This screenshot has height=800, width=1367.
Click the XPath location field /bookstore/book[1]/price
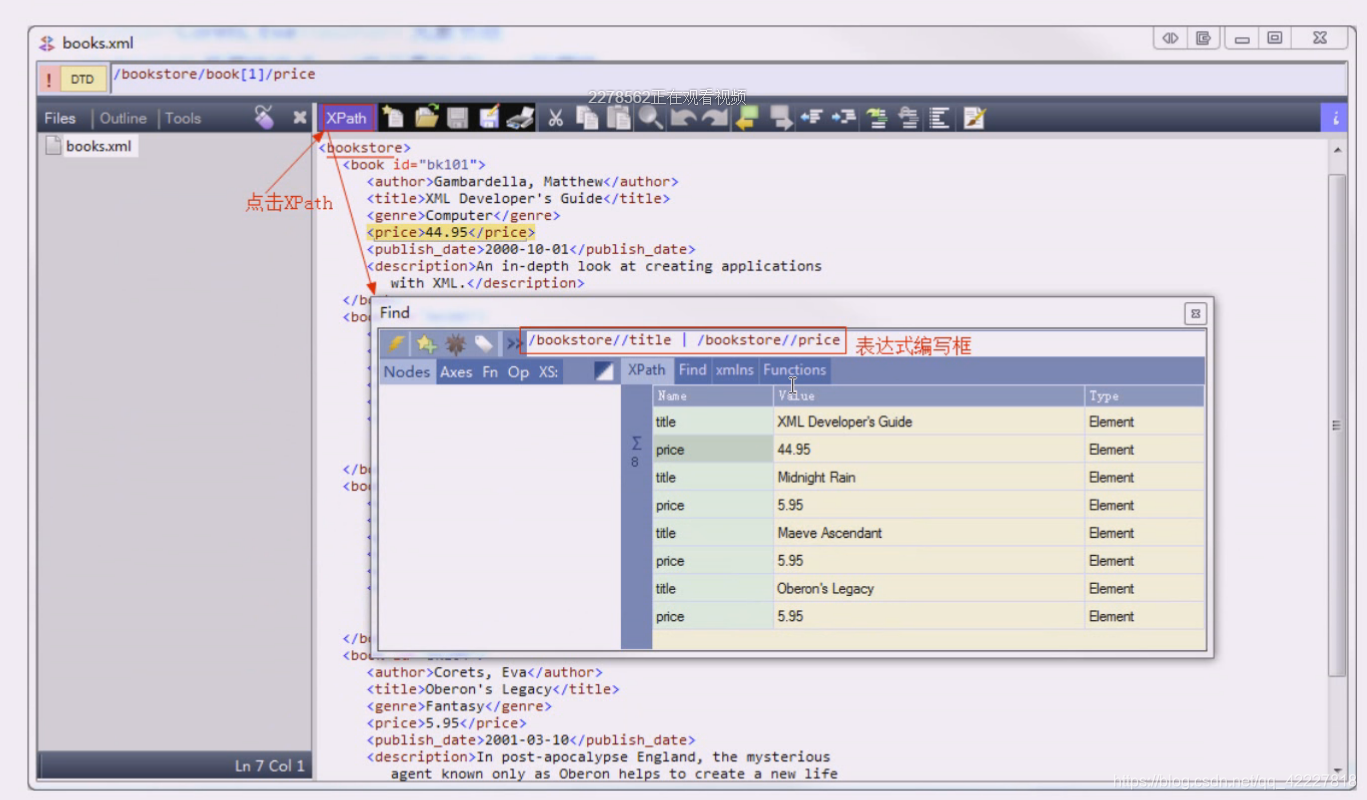729,78
